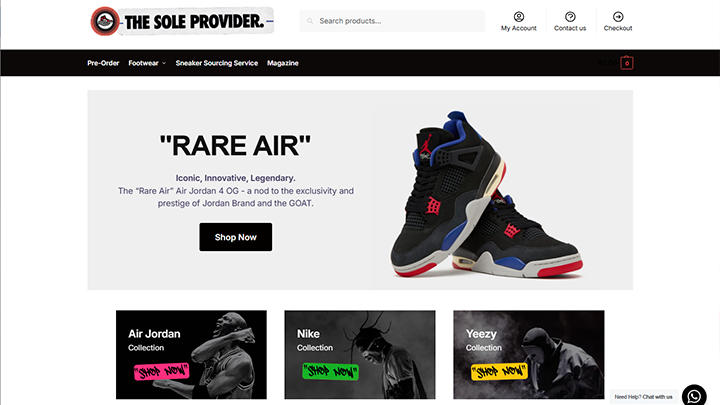This screenshot has width=720, height=405.
Task: Click the pink Shop Now Air Jordan sticker
Action: [x=161, y=371]
